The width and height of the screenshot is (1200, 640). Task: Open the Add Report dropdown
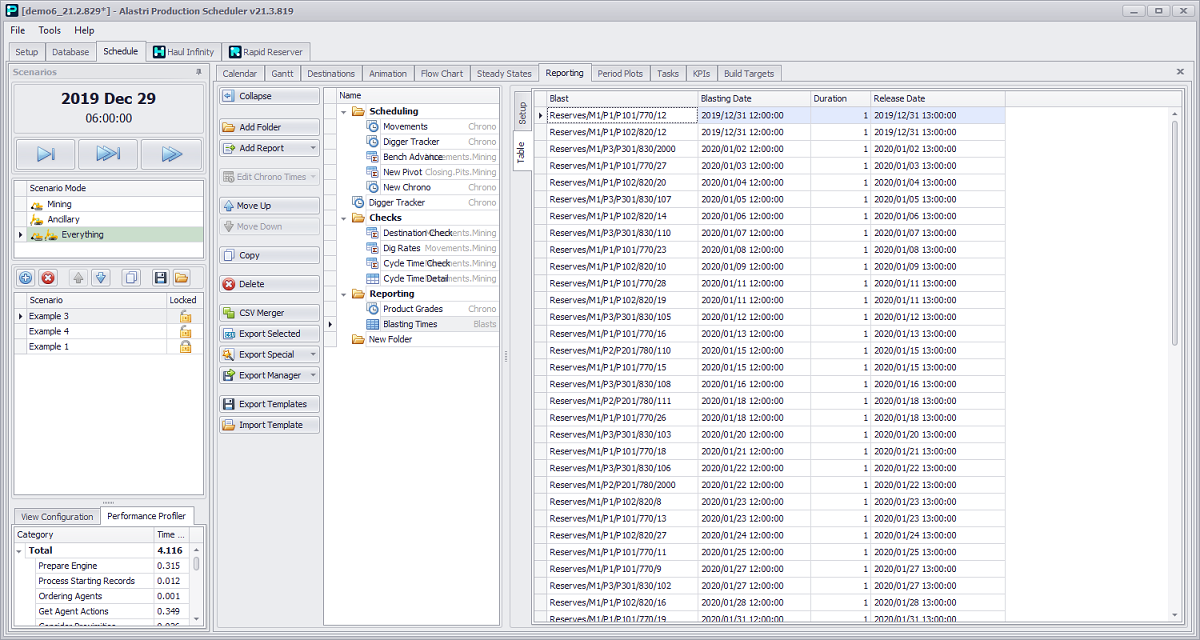point(313,148)
